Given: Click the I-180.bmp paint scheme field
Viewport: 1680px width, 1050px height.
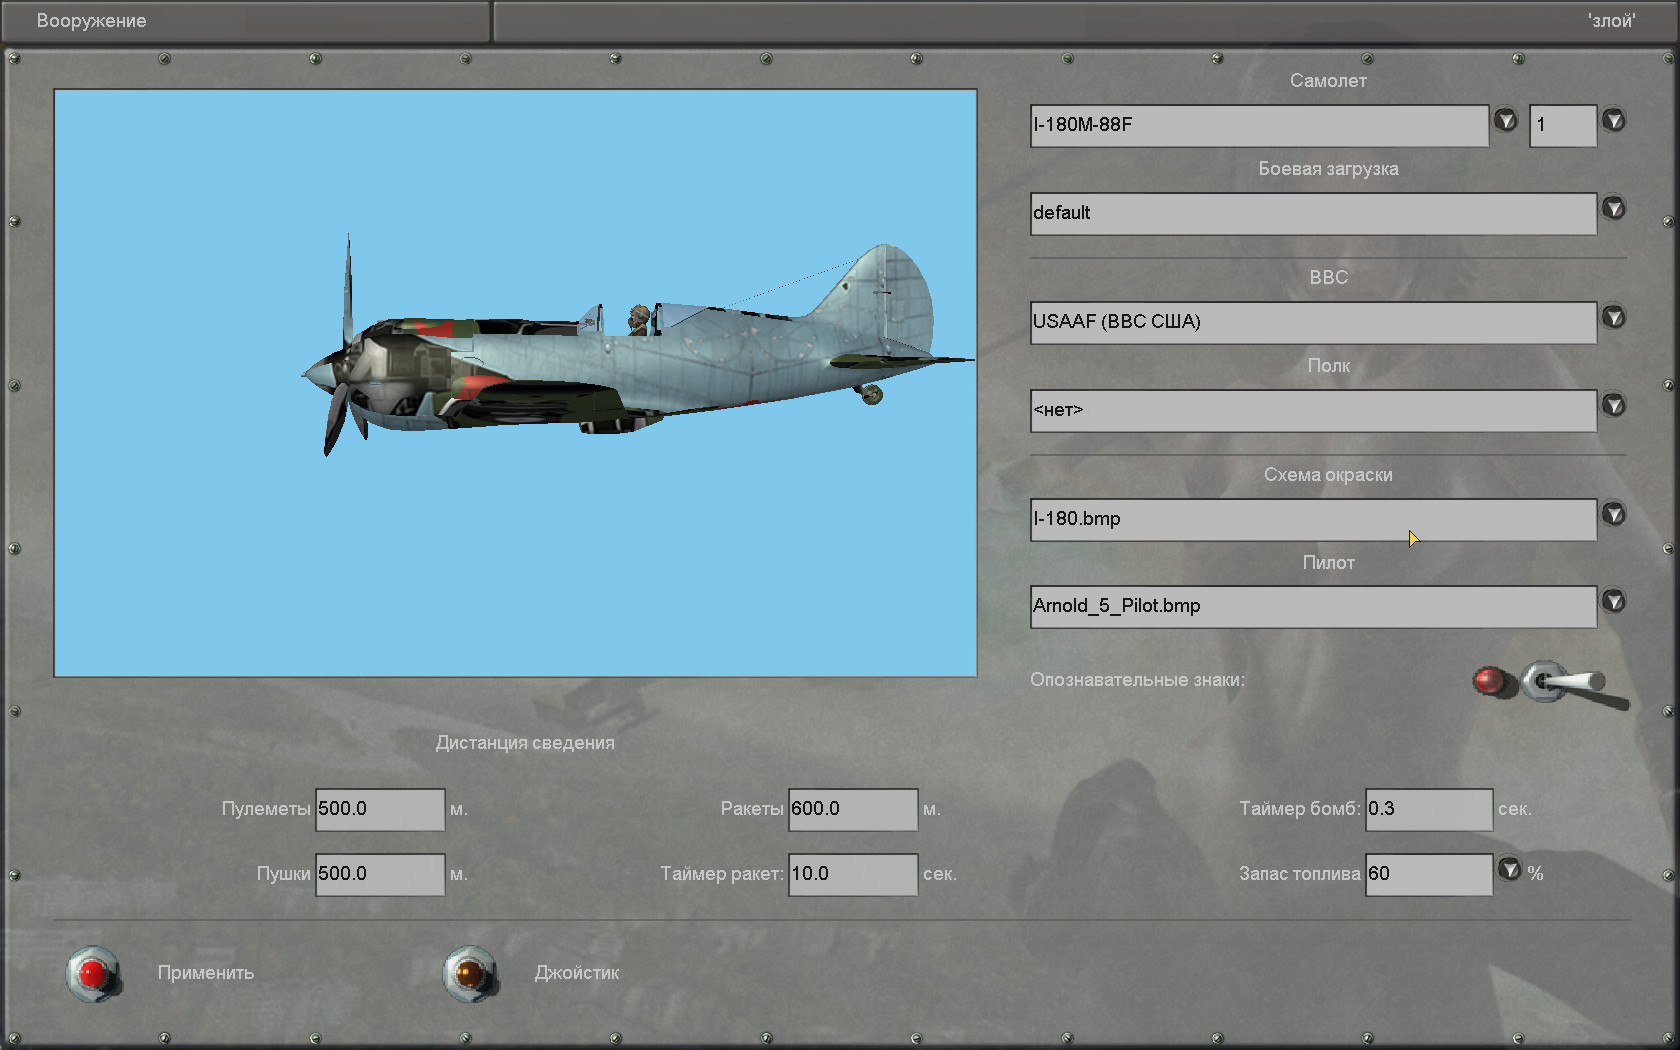Looking at the screenshot, I should point(1313,520).
